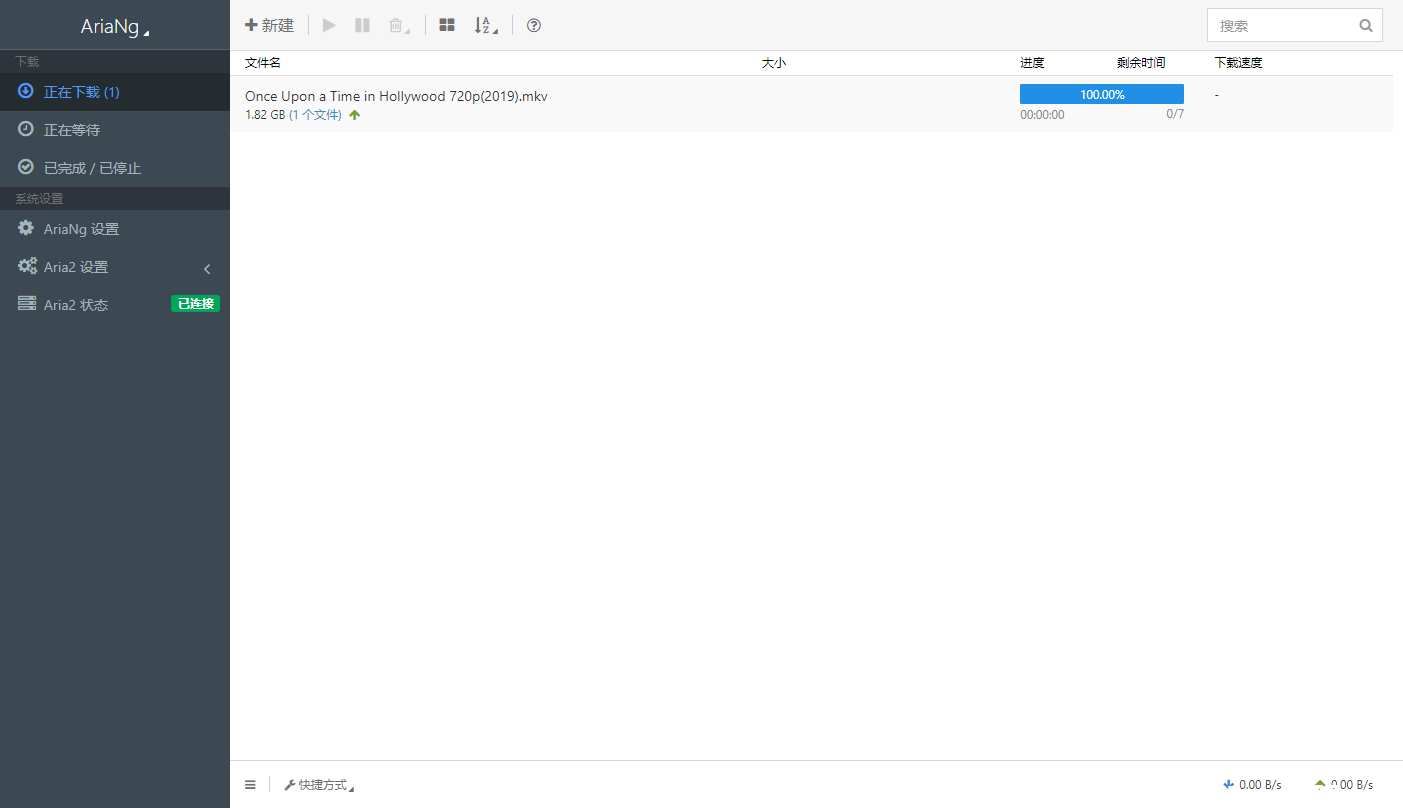Click the pause icon in toolbar
The height and width of the screenshot is (808, 1403).
pos(362,25)
